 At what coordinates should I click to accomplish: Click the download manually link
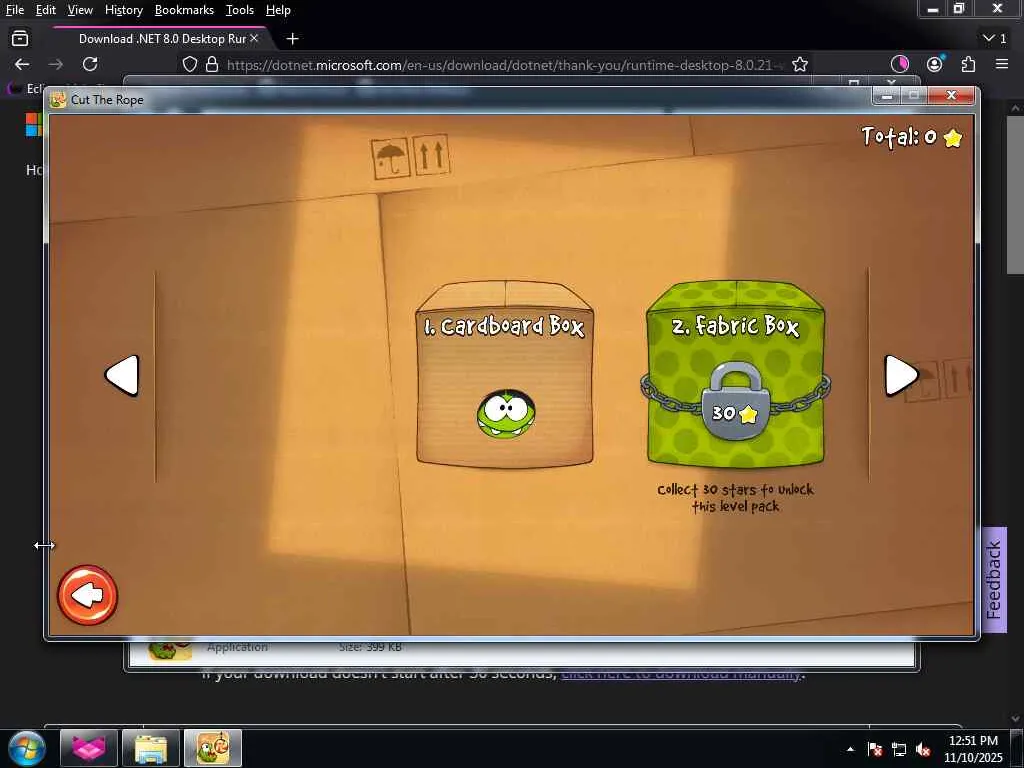[683, 673]
